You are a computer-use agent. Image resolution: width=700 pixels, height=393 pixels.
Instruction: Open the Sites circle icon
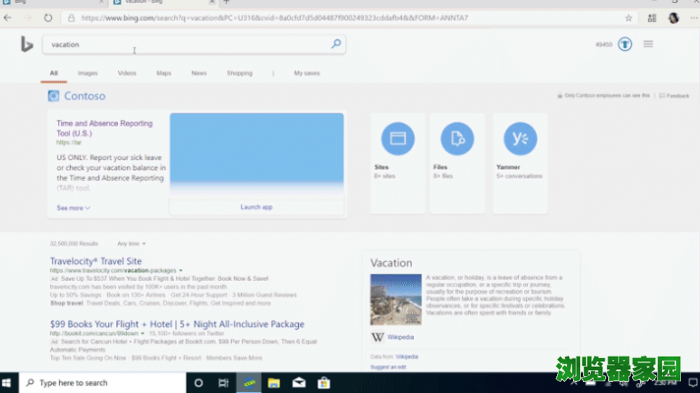[397, 138]
